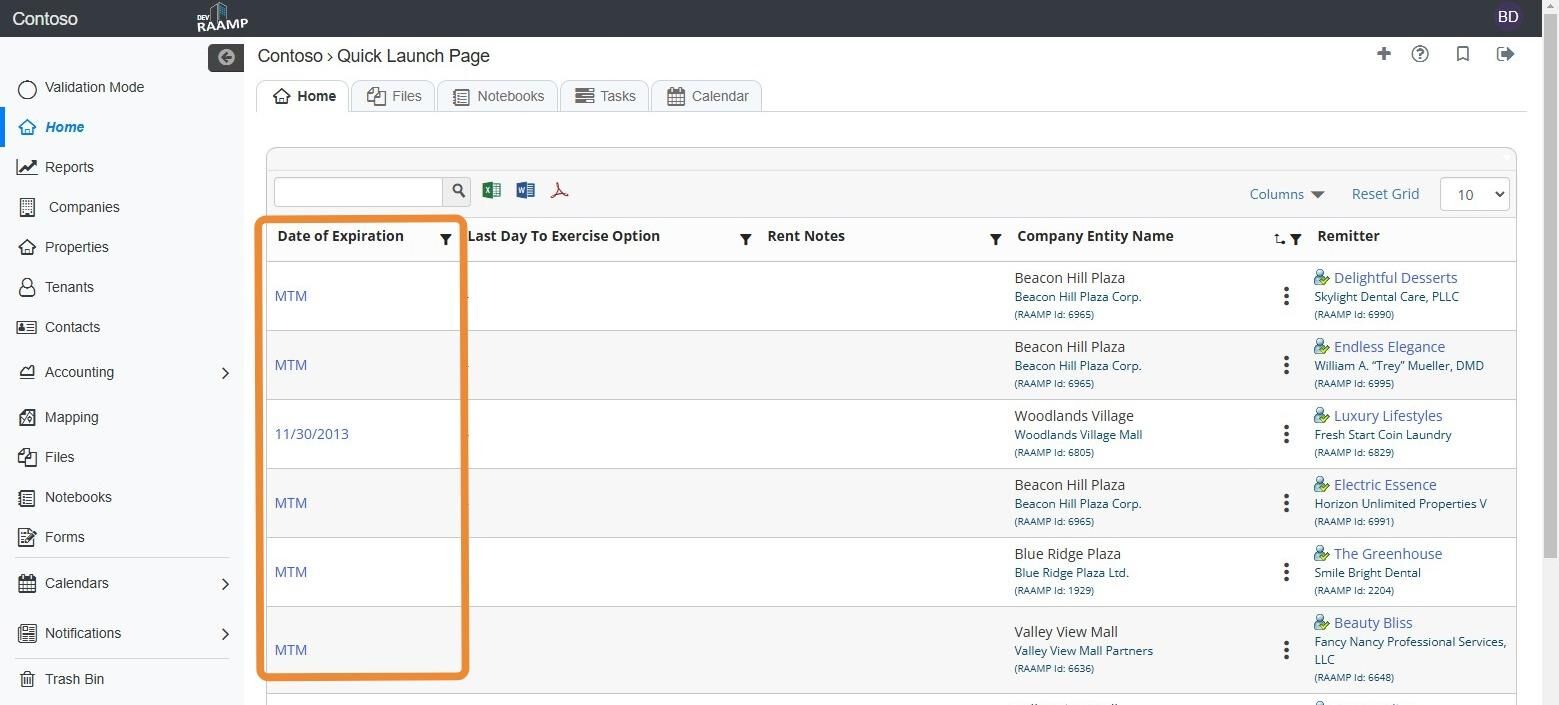Screen dimensions: 1559x705
Task: Collapse the sidebar with the back arrow button
Action: [x=226, y=58]
